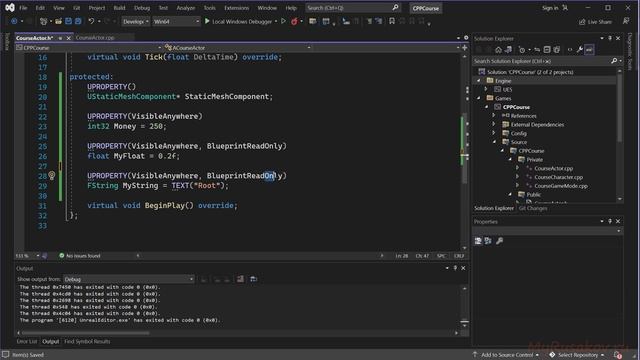Click Solution Explorer Home icon

tap(498, 50)
